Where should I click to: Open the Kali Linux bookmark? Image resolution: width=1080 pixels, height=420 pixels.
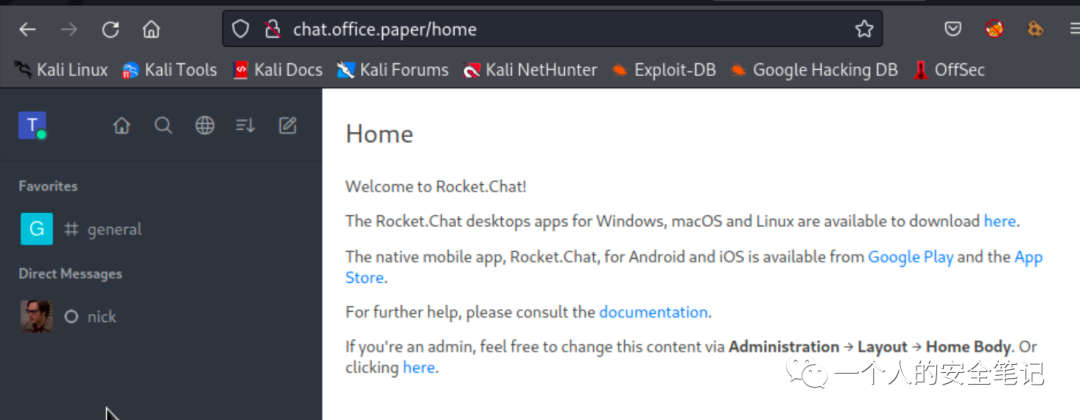[x=61, y=70]
